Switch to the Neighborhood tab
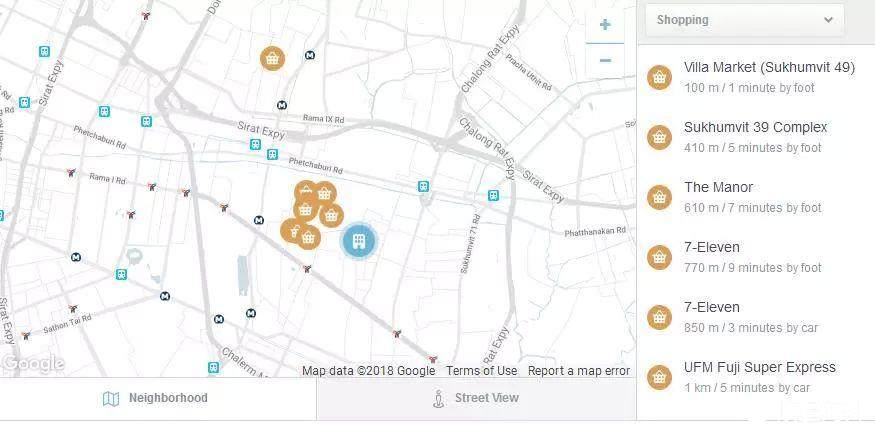875x437 pixels. pos(158,398)
